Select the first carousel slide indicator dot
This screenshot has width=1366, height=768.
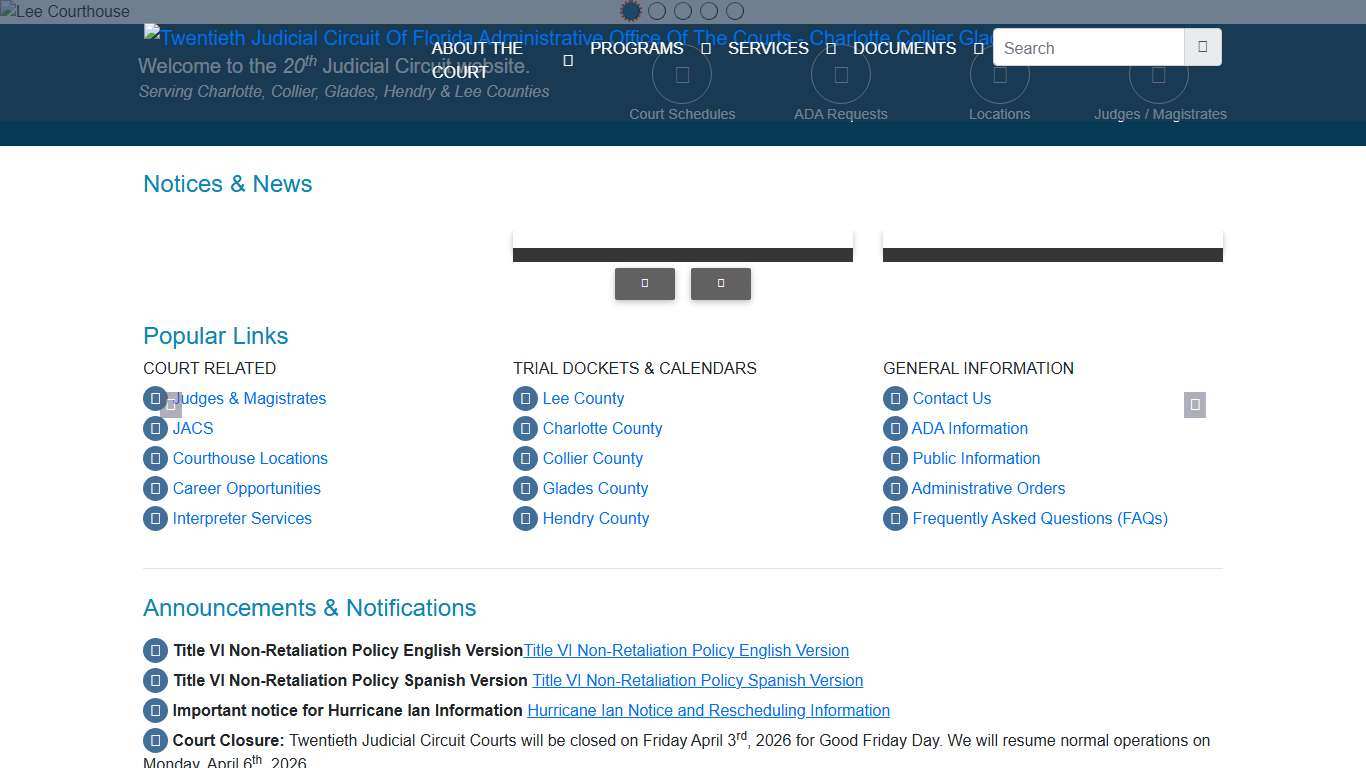point(631,11)
